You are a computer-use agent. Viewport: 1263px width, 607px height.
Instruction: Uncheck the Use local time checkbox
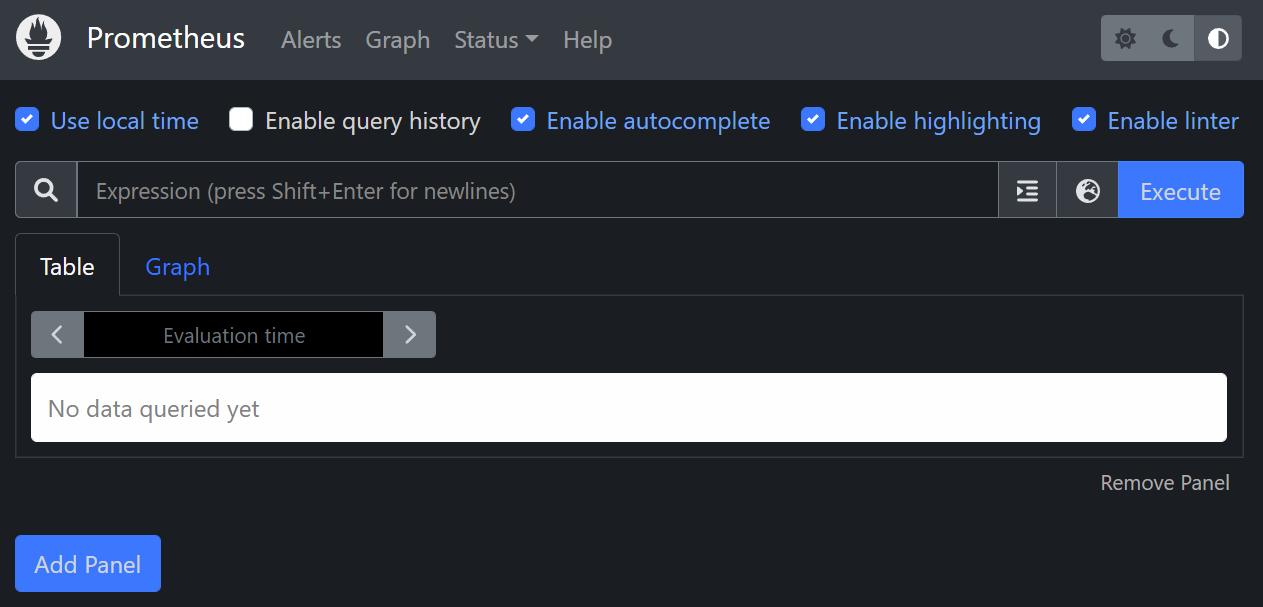click(x=27, y=119)
